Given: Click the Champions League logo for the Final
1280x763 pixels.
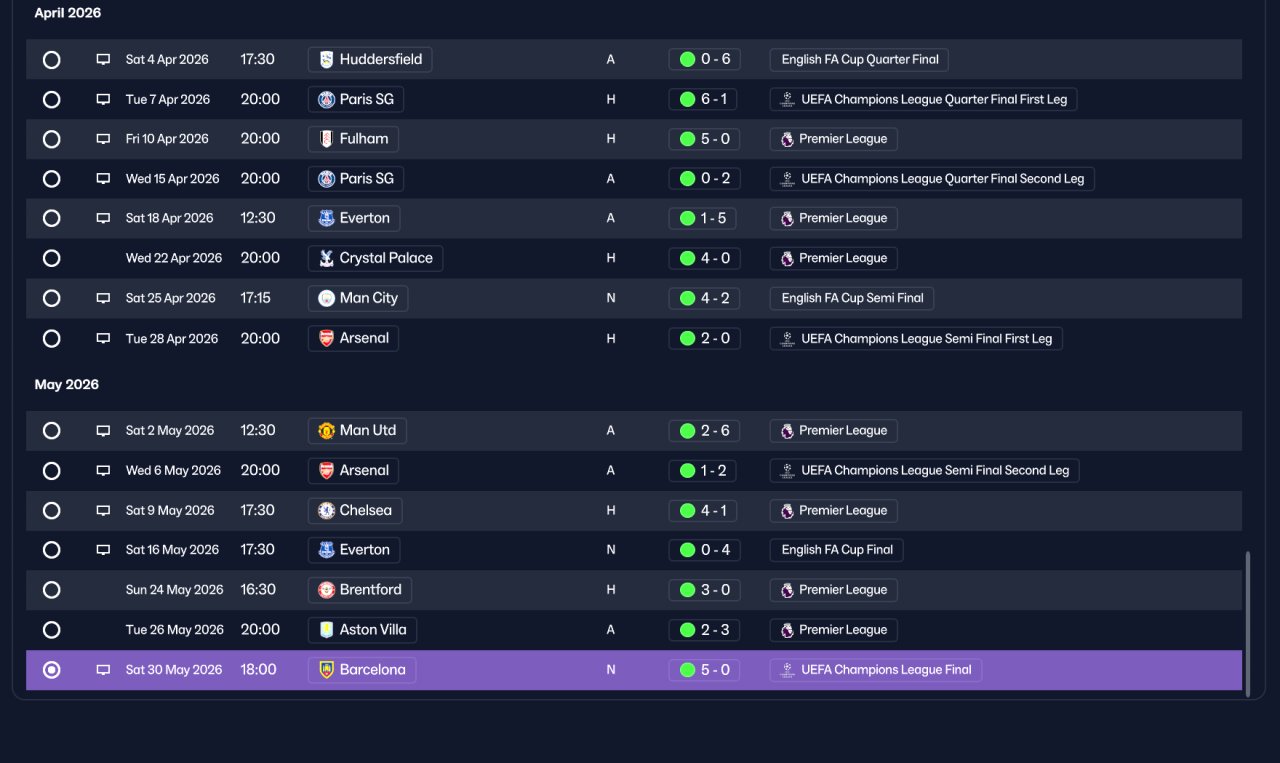Looking at the screenshot, I should (x=787, y=670).
